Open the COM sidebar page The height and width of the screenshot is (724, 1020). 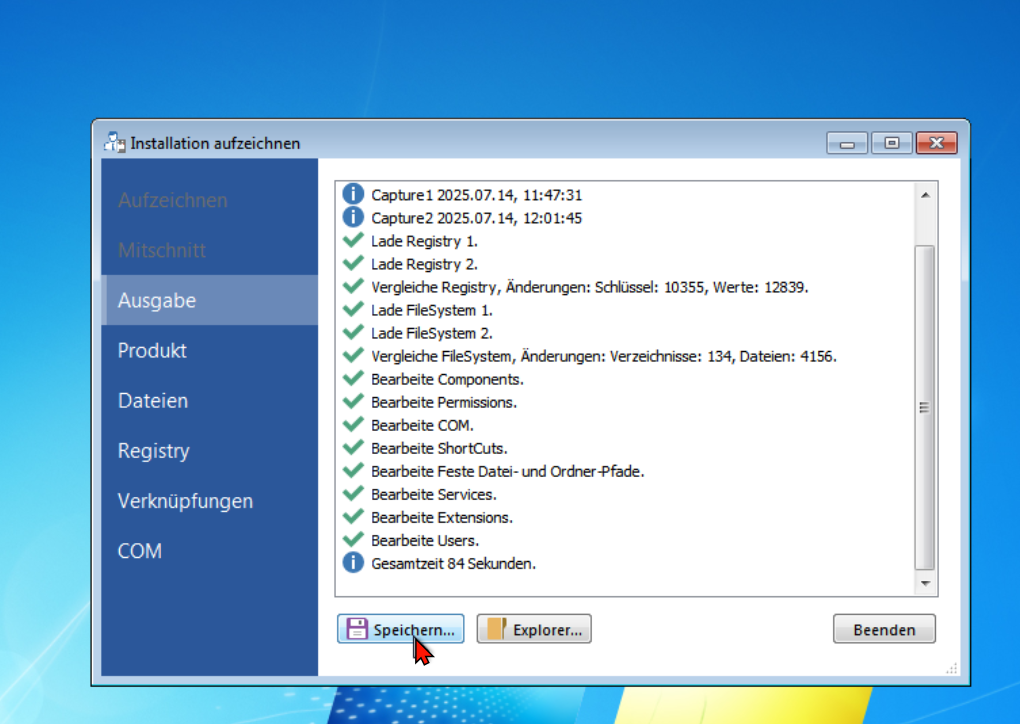tap(209, 550)
